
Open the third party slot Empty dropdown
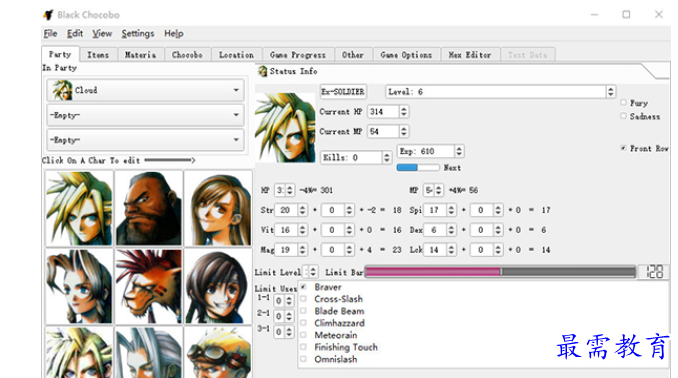tap(145, 140)
